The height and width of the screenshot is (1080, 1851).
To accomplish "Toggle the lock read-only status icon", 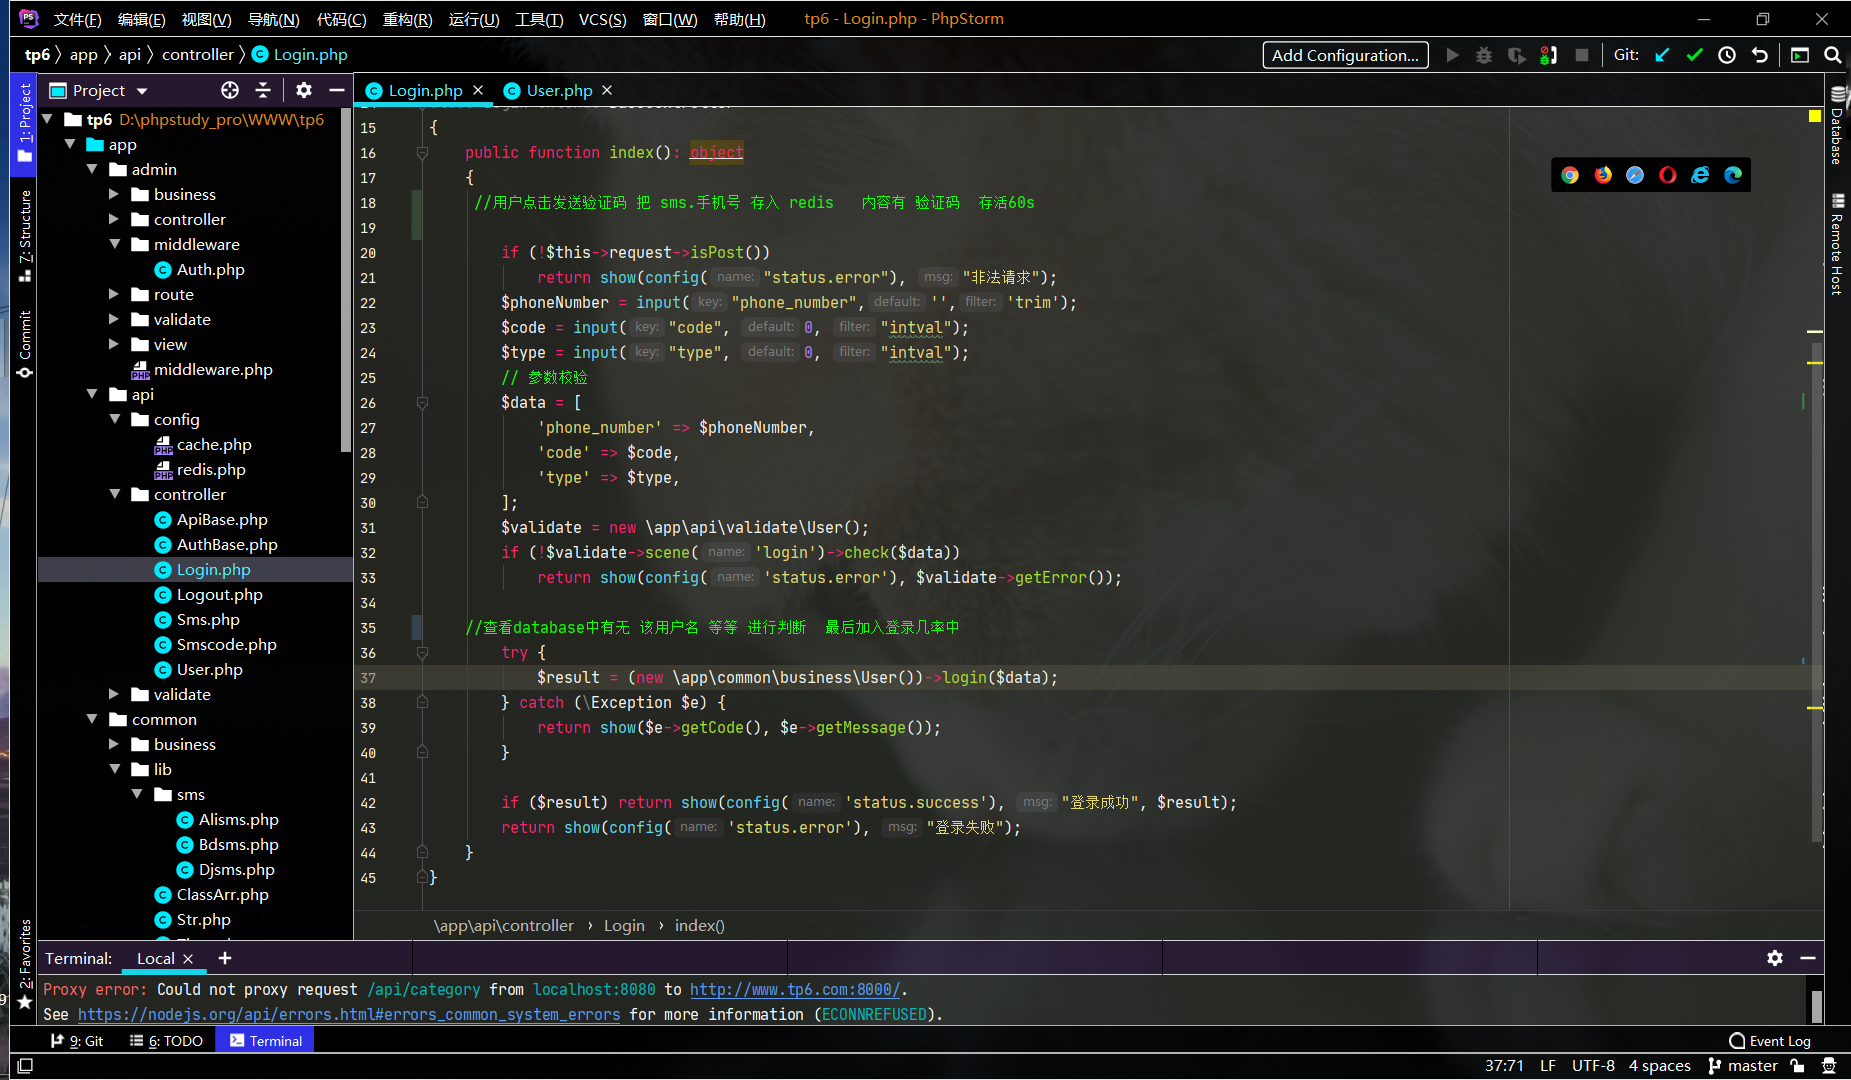I will 1798,1066.
